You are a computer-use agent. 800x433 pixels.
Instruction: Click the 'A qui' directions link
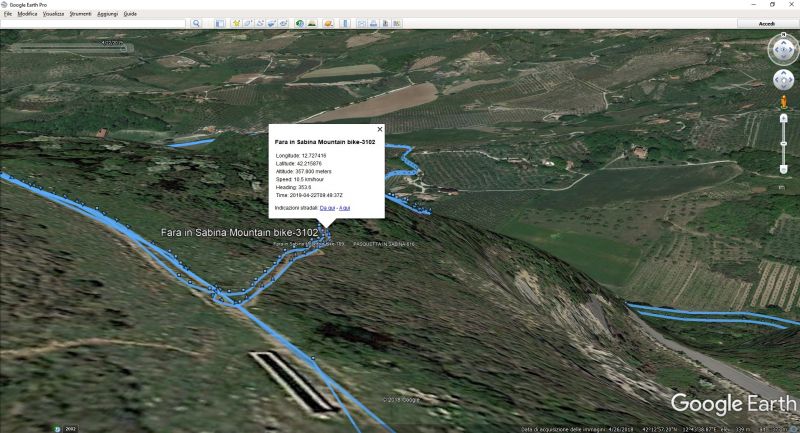[x=344, y=208]
